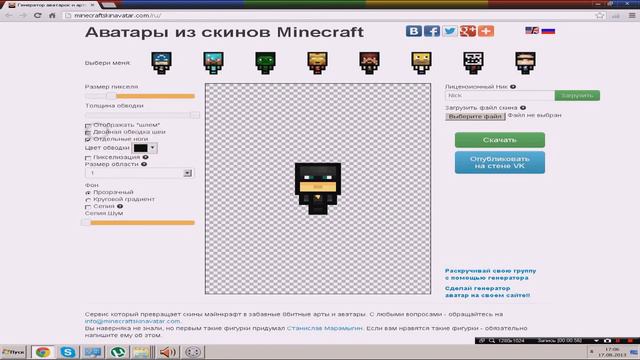
Task: Pick the gold Iron Man sample skin
Action: [317, 63]
